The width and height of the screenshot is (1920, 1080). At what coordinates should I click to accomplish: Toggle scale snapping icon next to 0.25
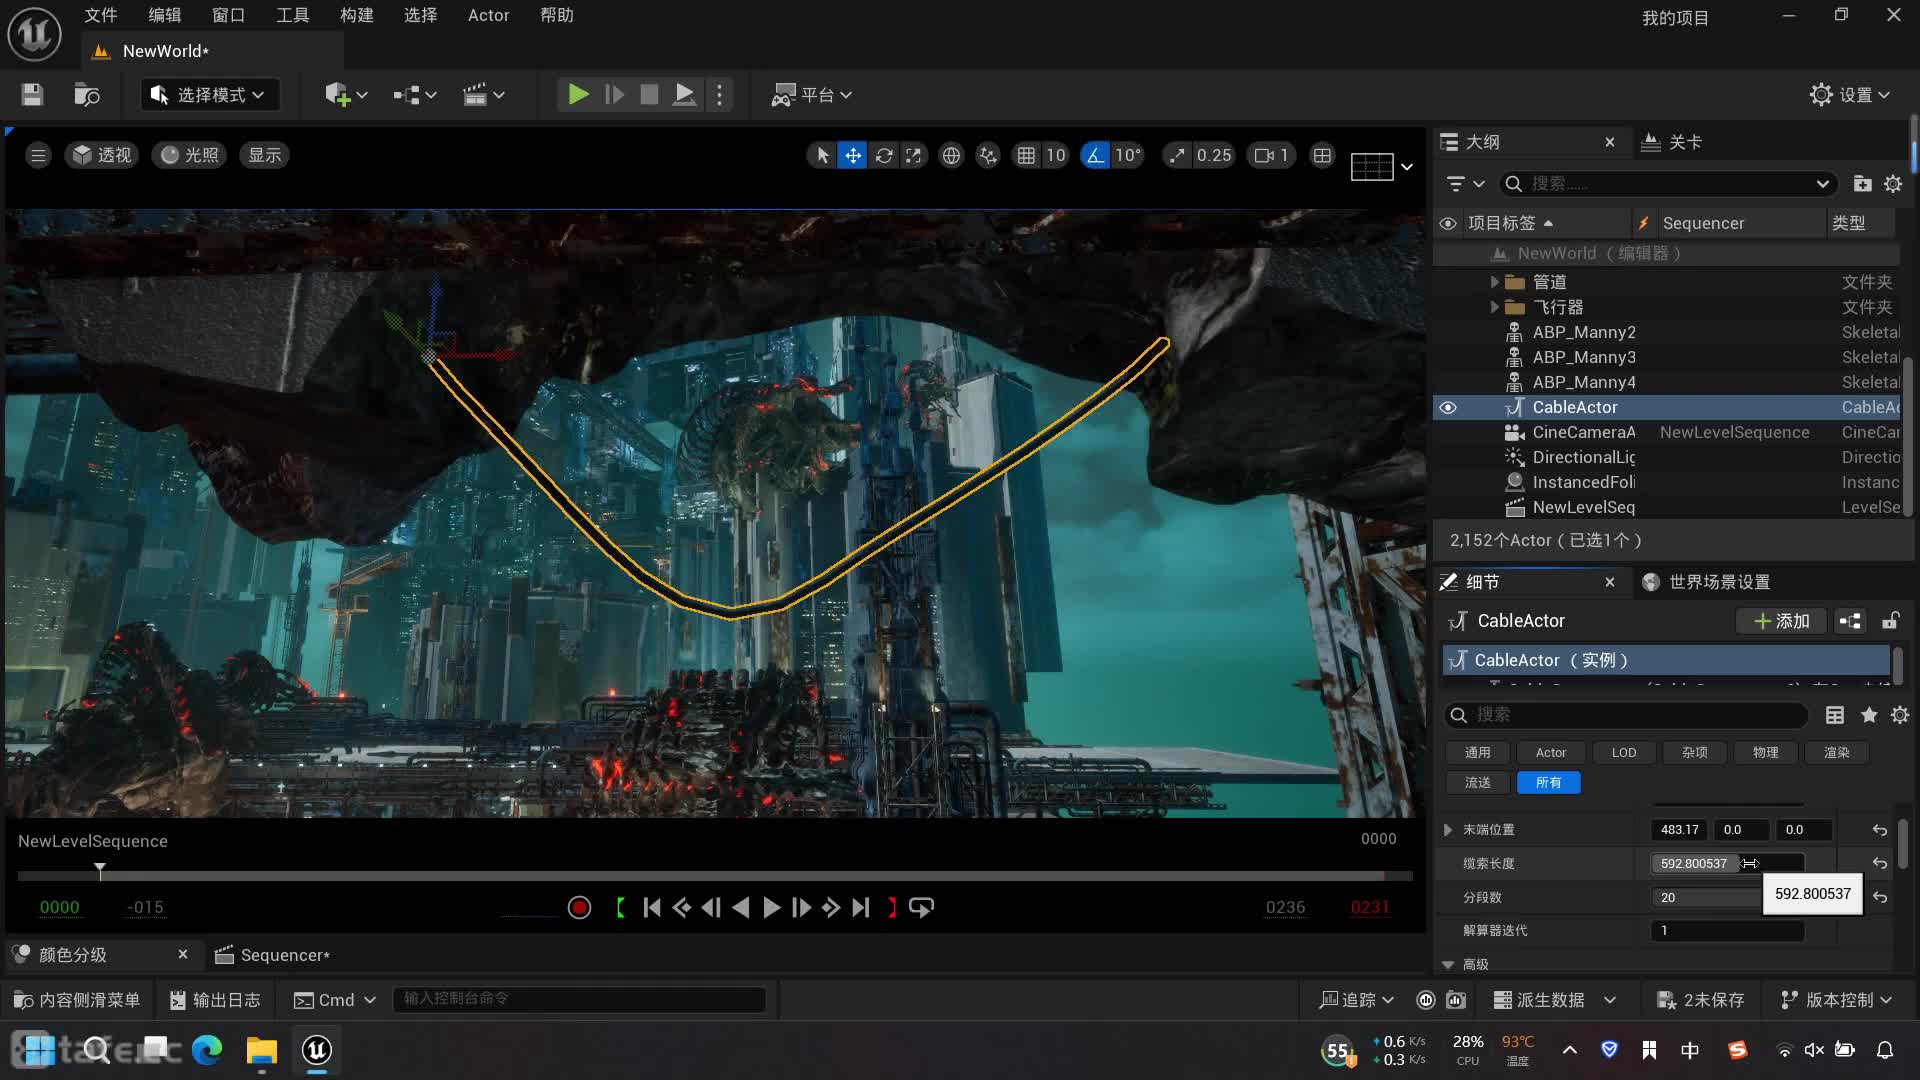[1177, 155]
